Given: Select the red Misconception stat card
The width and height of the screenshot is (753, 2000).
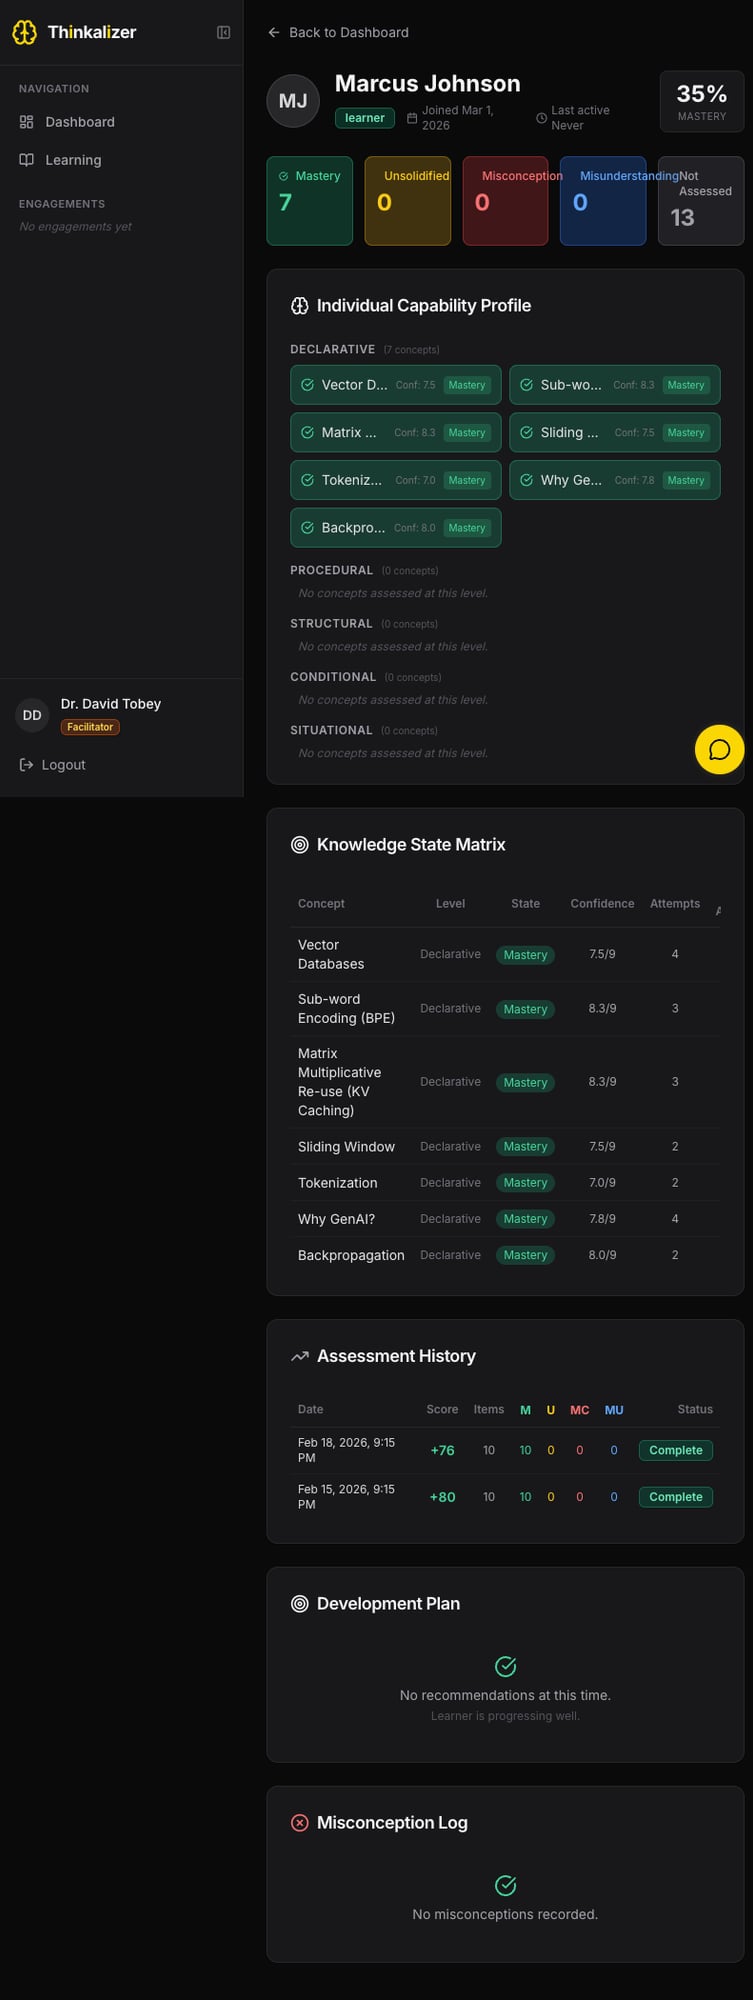Looking at the screenshot, I should click(505, 200).
